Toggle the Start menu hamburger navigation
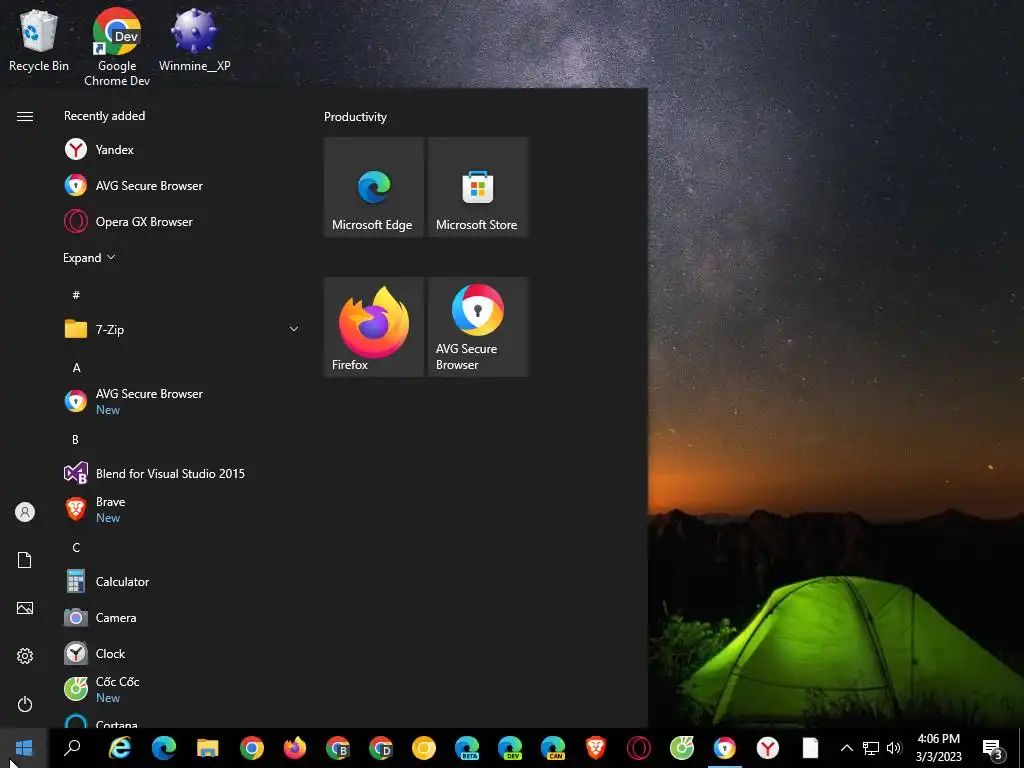This screenshot has height=768, width=1024. [x=25, y=116]
